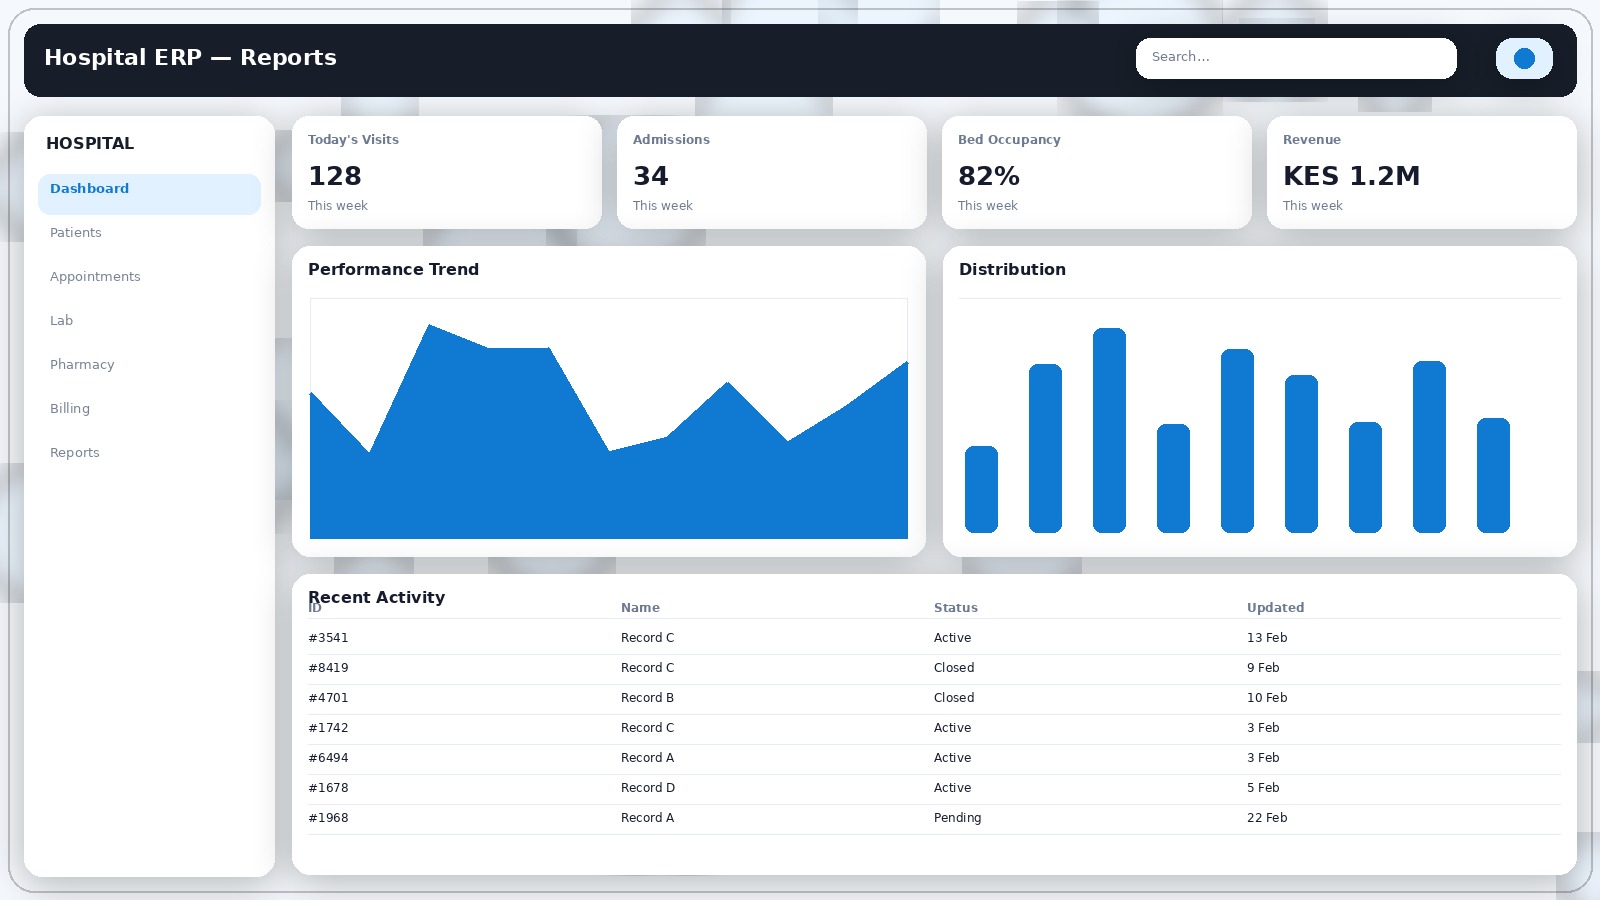Image resolution: width=1600 pixels, height=900 pixels.
Task: Sort by the Status column header
Action: 956,608
